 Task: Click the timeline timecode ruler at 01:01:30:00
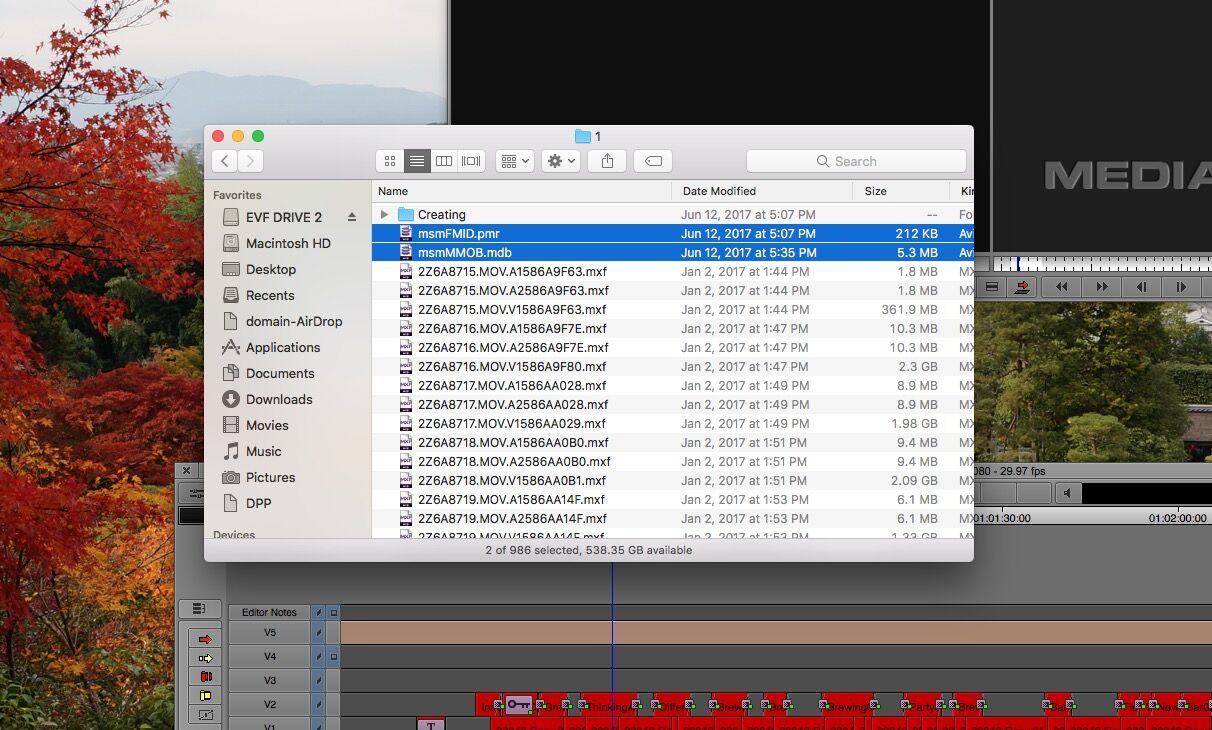pyautogui.click(x=1001, y=518)
